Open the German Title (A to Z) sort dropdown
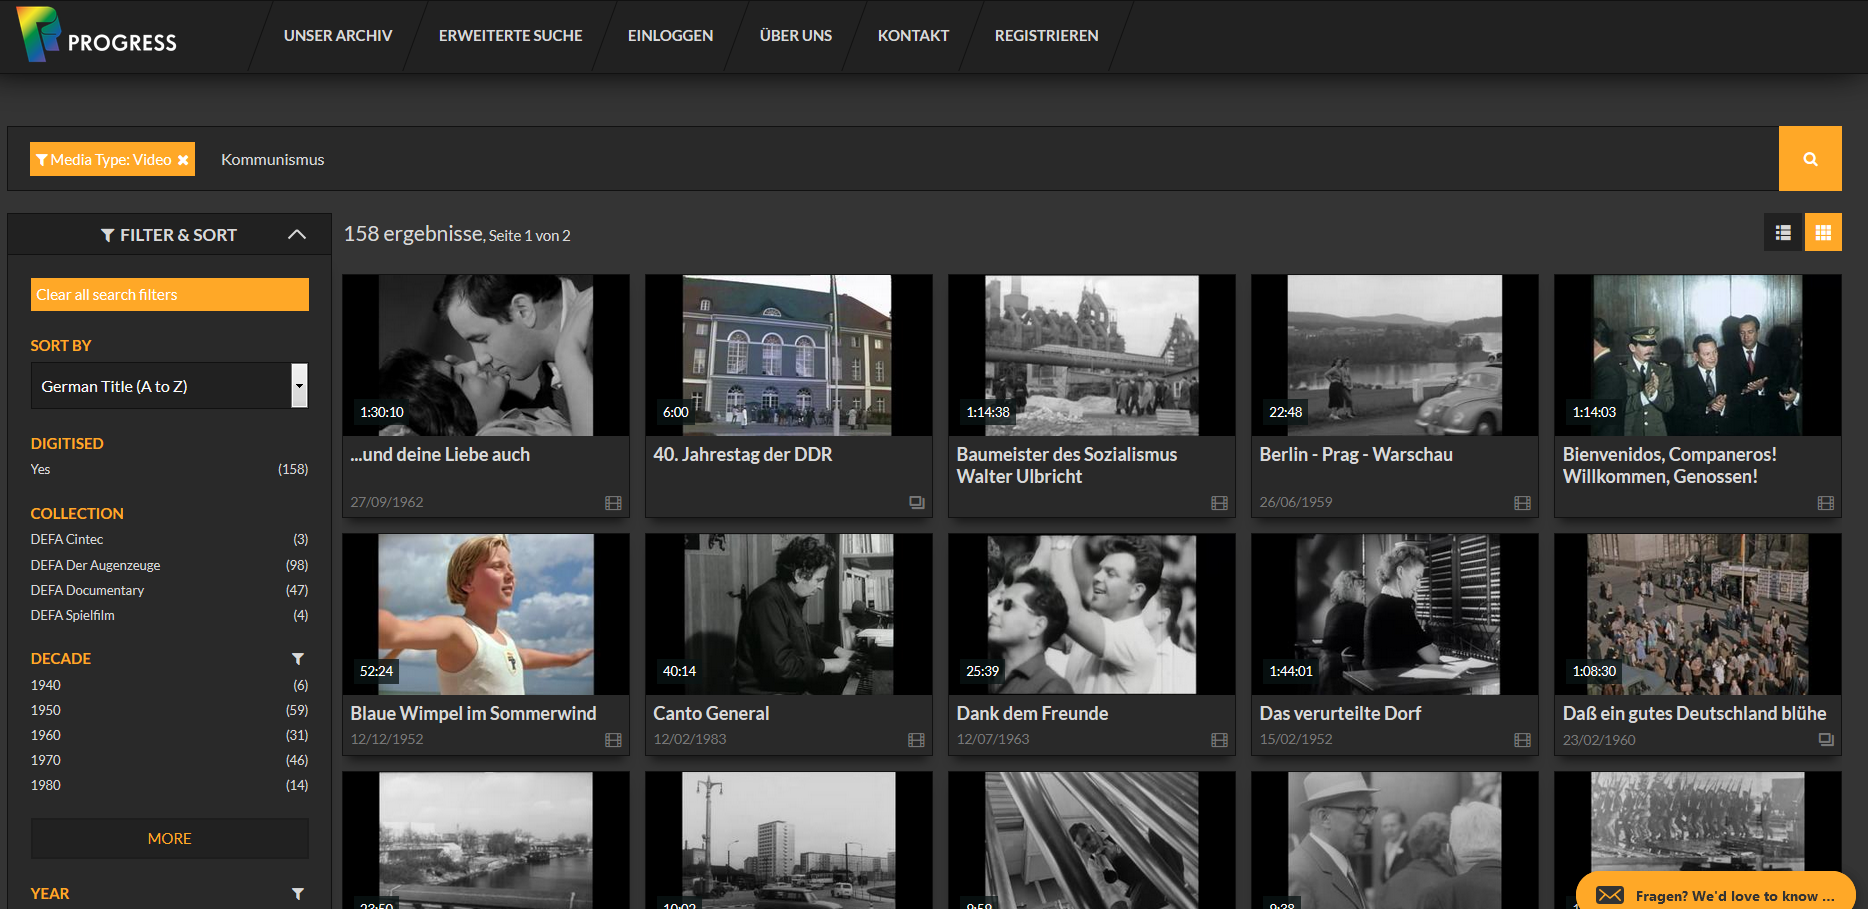Image resolution: width=1868 pixels, height=909 pixels. point(170,386)
